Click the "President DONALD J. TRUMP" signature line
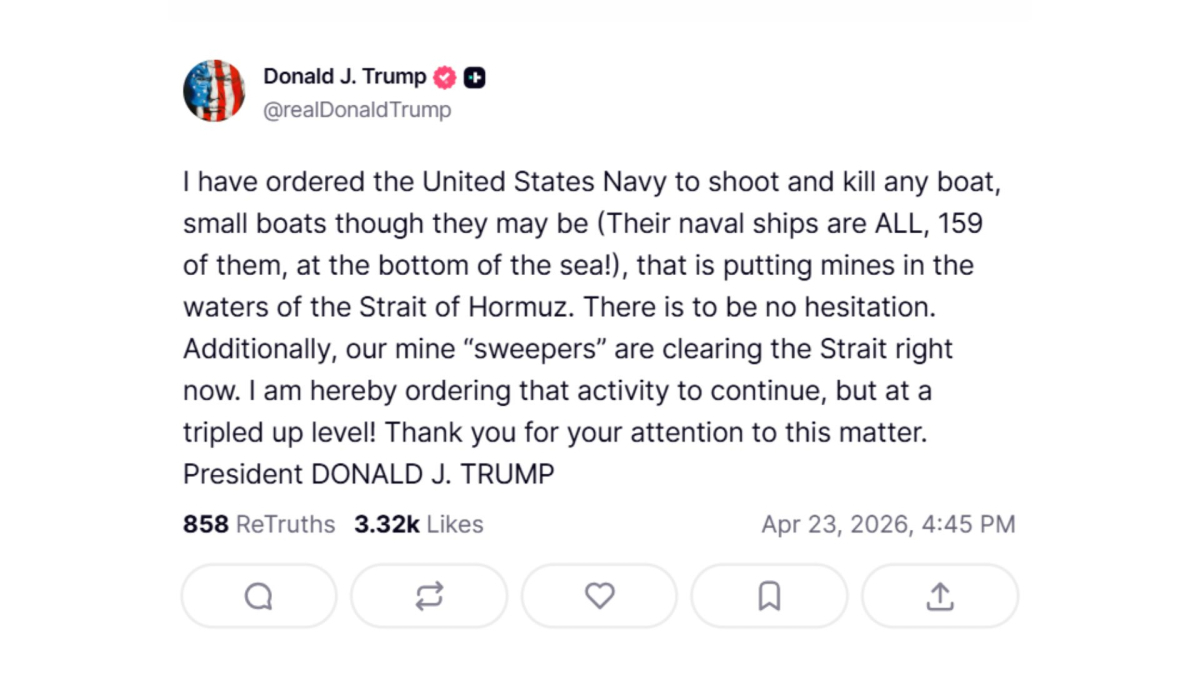1199x674 pixels. [368, 474]
